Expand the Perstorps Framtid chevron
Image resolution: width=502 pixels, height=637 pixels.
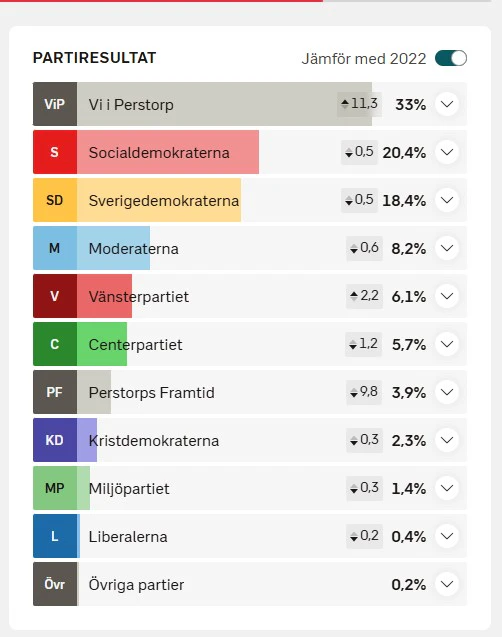pos(447,392)
